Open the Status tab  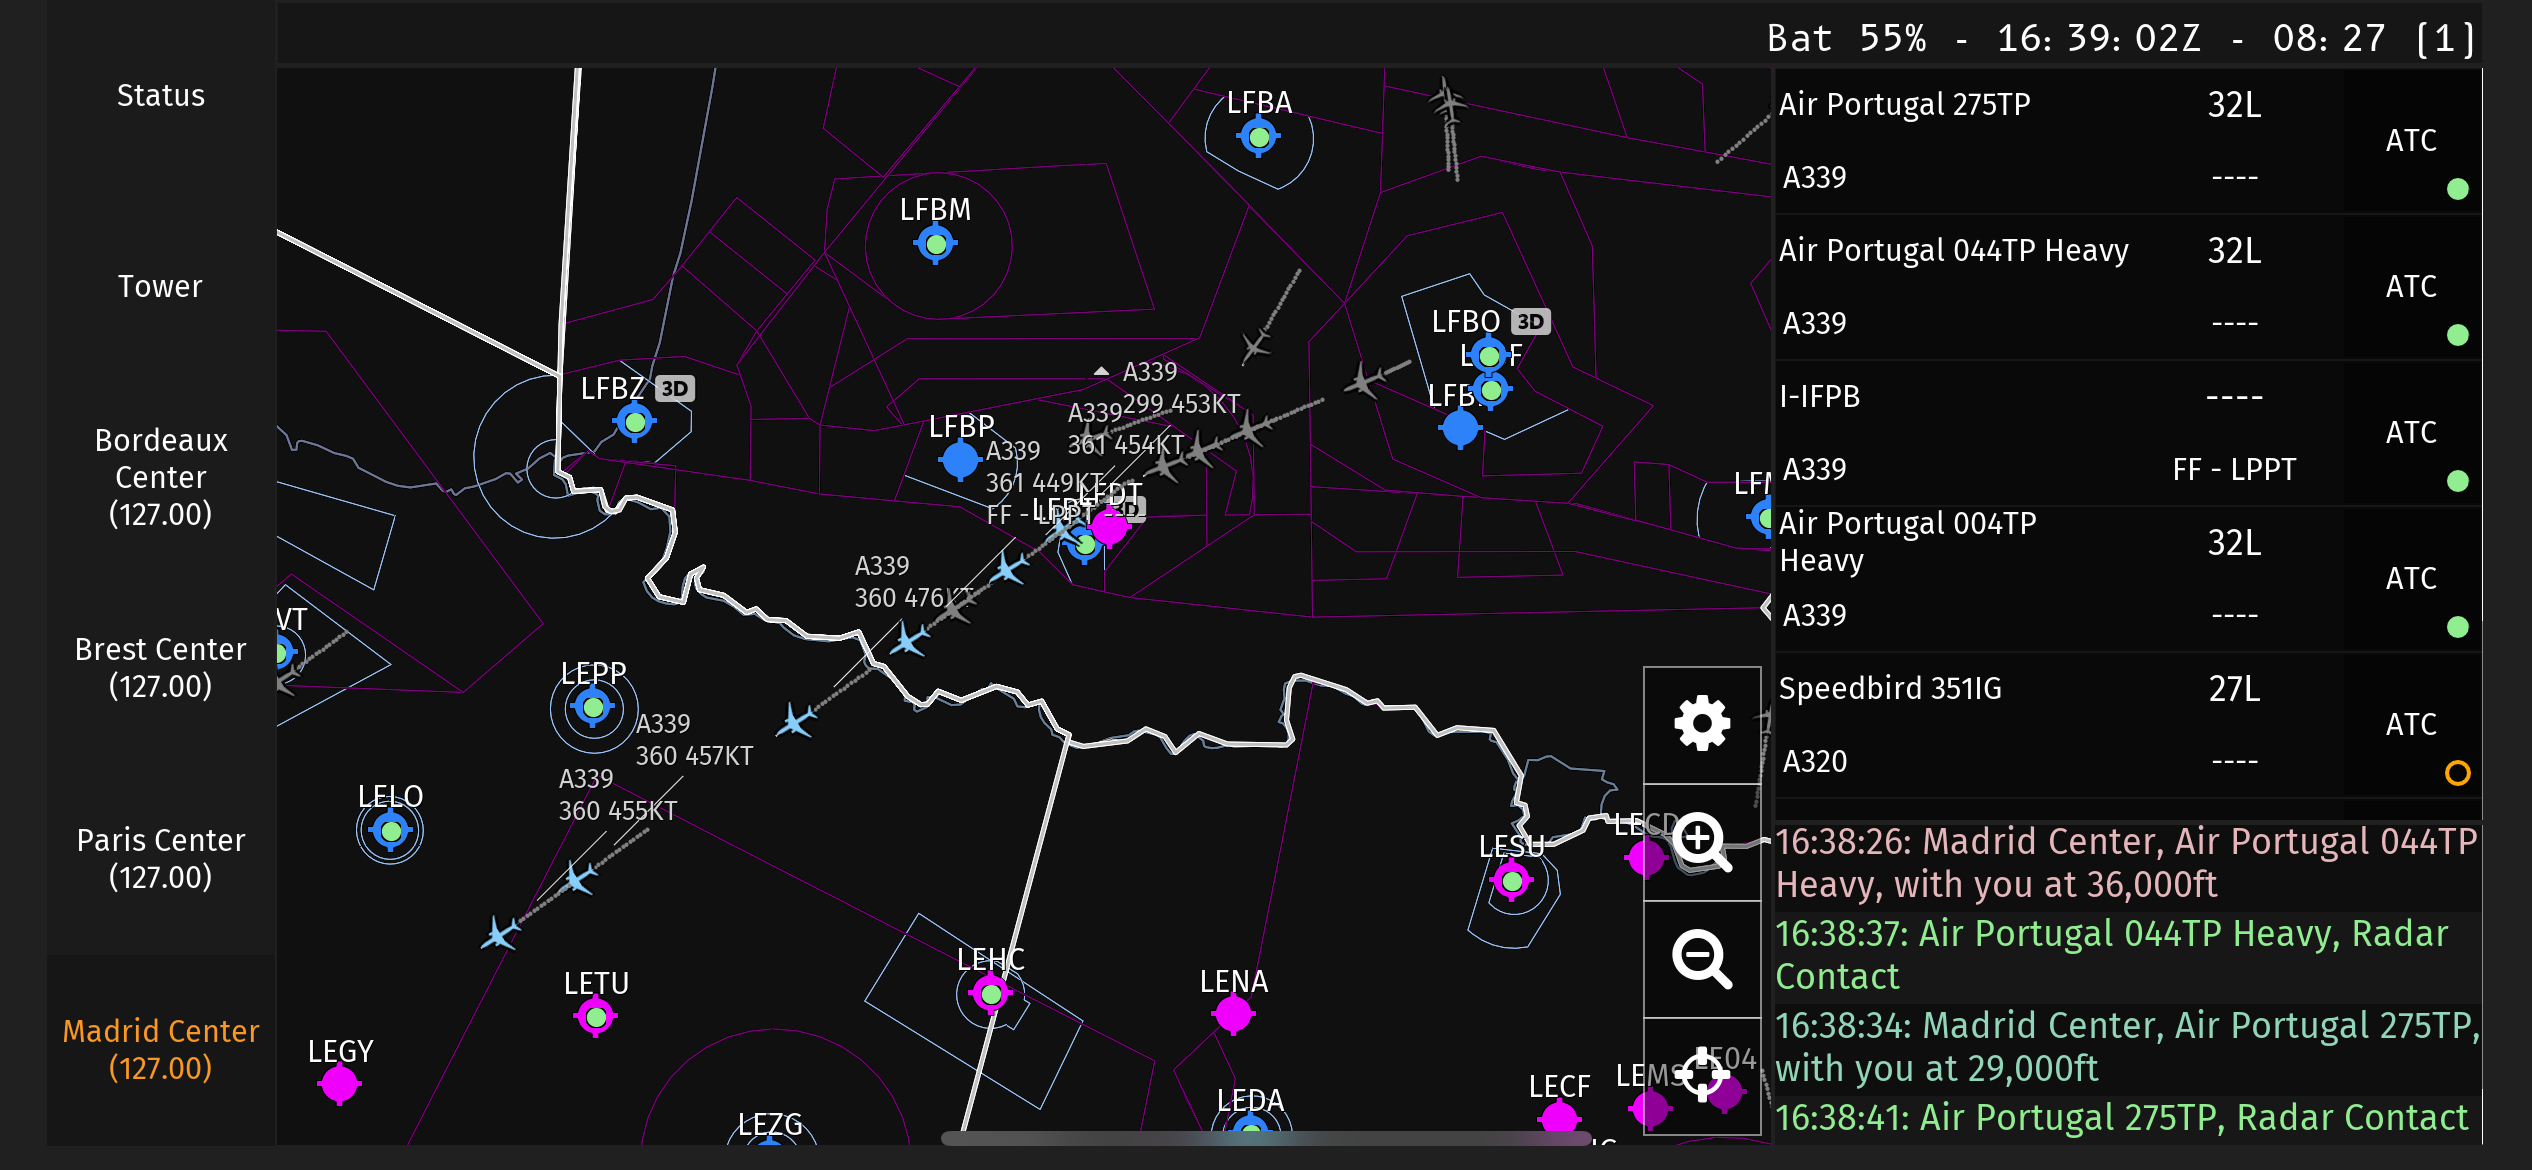160,95
